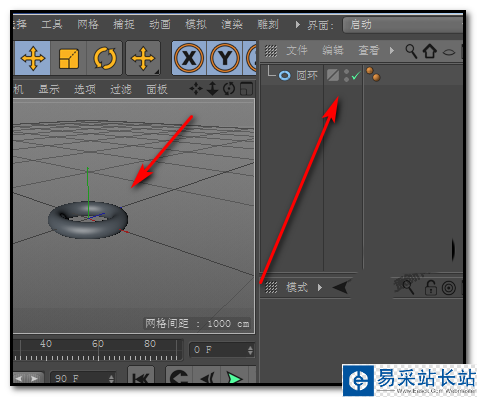Open object manager 编辑 menu
Image resolution: width=477 pixels, height=397 pixels.
pyautogui.click(x=333, y=51)
